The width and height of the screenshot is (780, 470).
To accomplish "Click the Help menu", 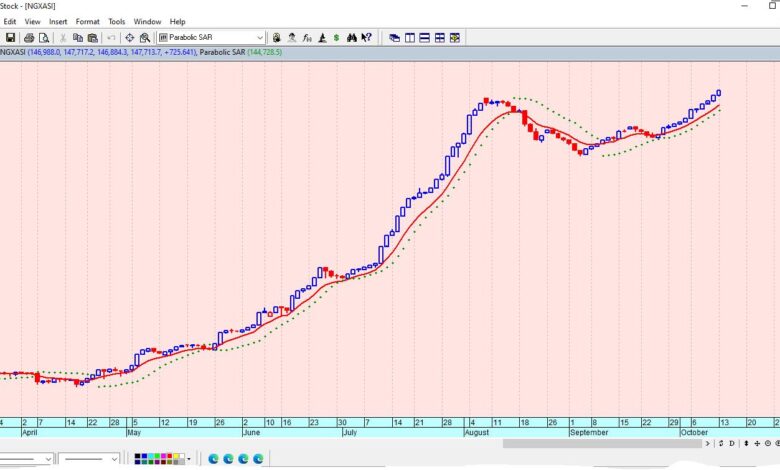I will pyautogui.click(x=177, y=21).
